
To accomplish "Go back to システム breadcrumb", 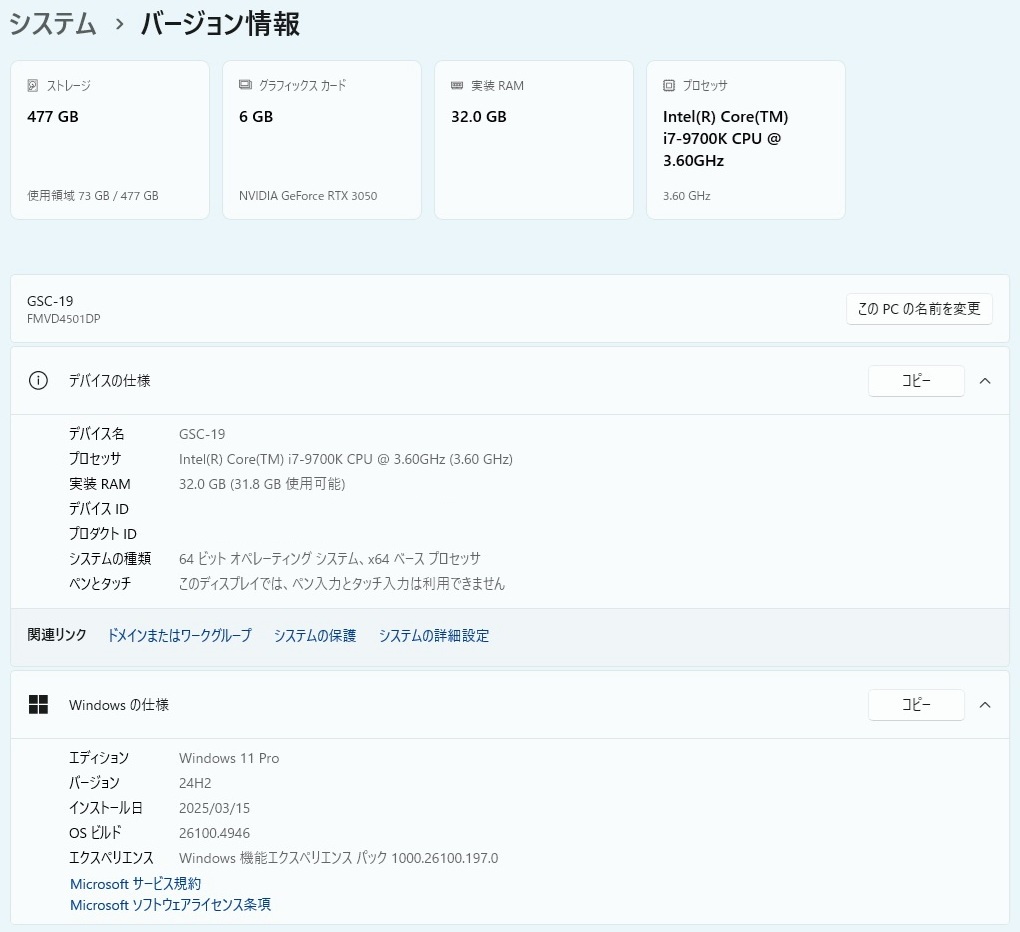I will point(53,25).
